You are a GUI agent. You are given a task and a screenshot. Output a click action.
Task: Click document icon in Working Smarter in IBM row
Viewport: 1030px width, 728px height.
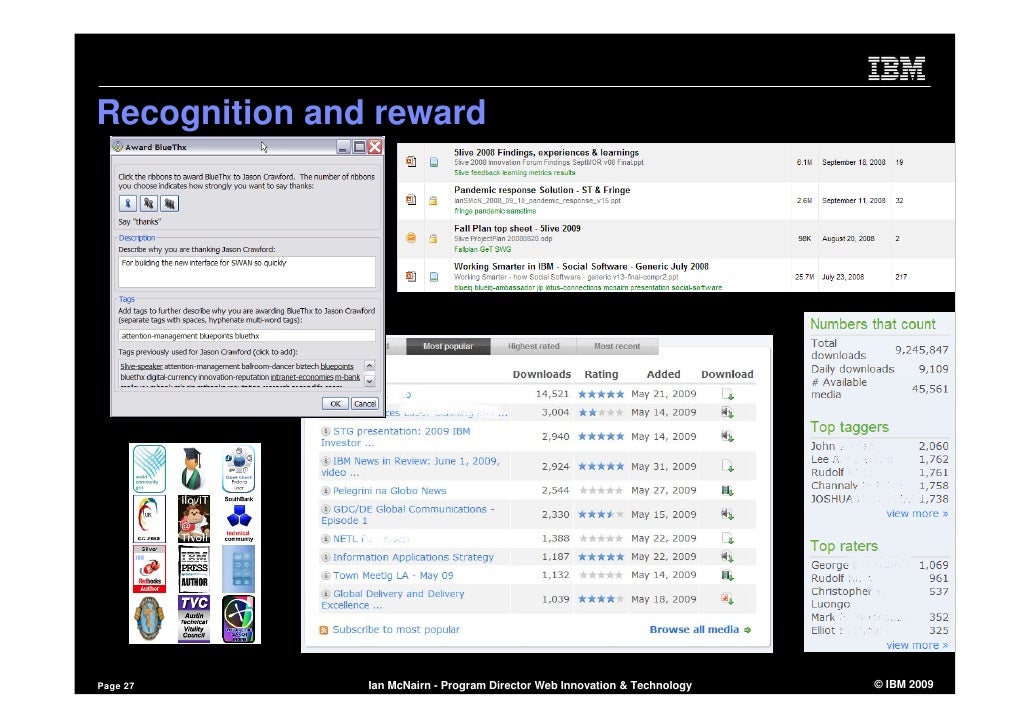point(434,277)
